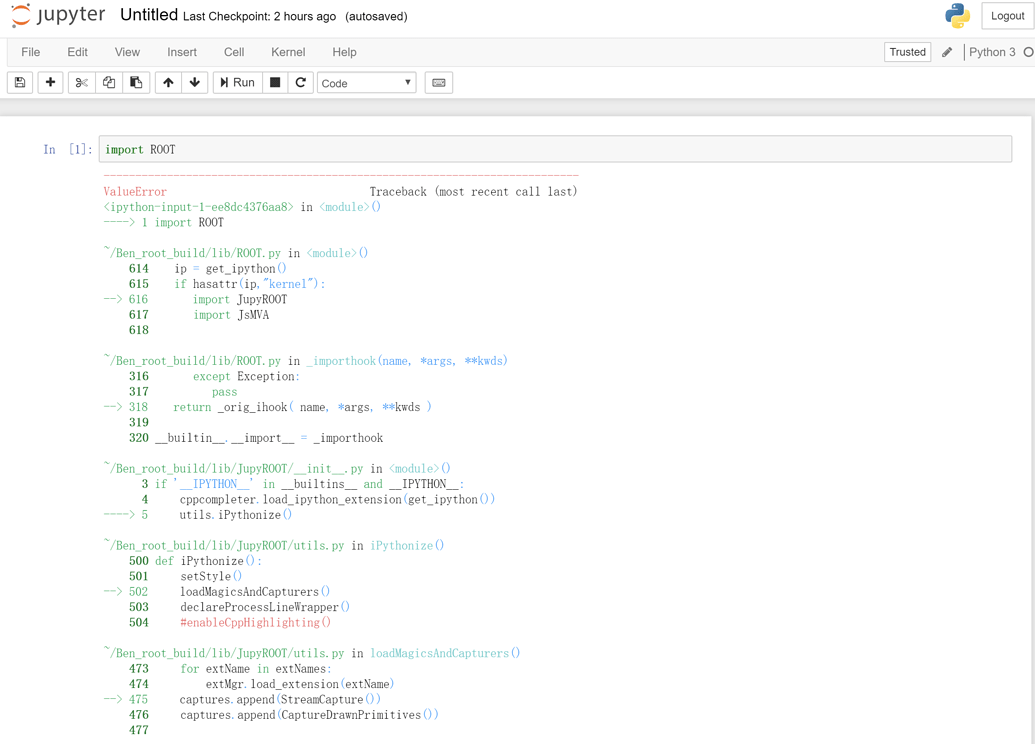1035x744 pixels.
Task: Restart the kernel using the refresh icon
Action: pyautogui.click(x=300, y=82)
